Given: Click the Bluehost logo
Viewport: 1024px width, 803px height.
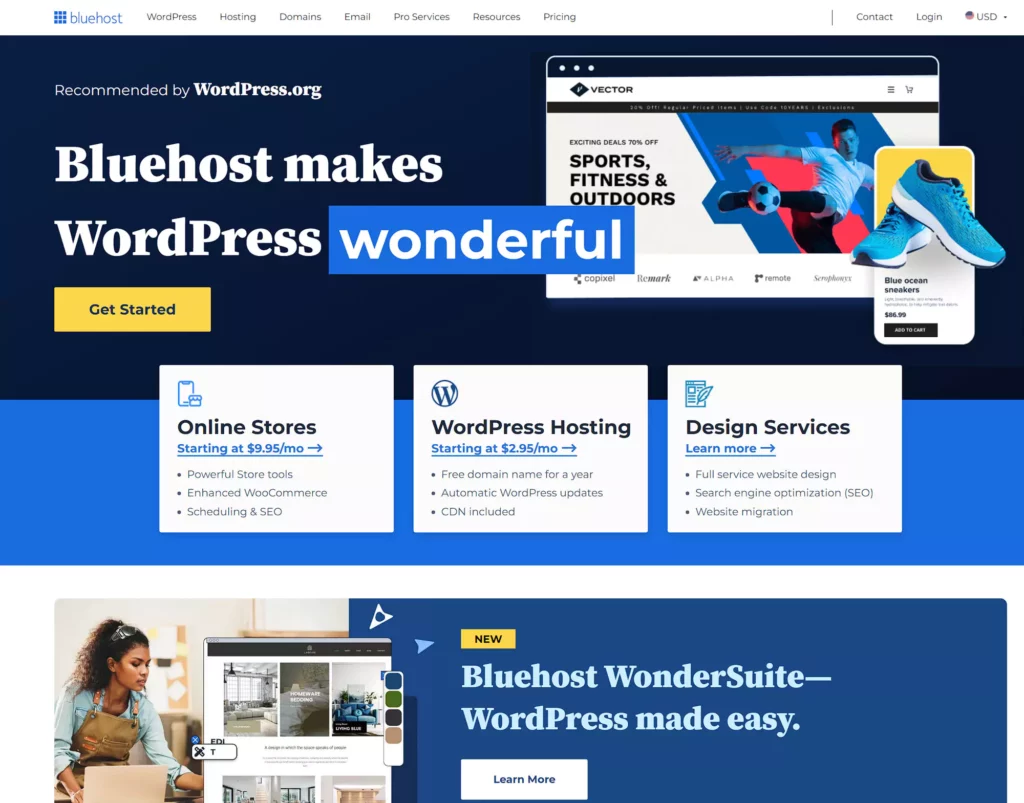Looking at the screenshot, I should click(x=88, y=17).
